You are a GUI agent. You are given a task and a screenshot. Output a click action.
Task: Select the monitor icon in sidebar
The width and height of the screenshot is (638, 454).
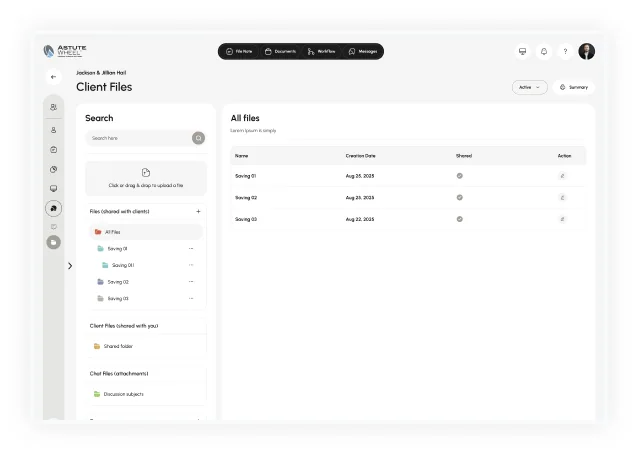pos(53,188)
